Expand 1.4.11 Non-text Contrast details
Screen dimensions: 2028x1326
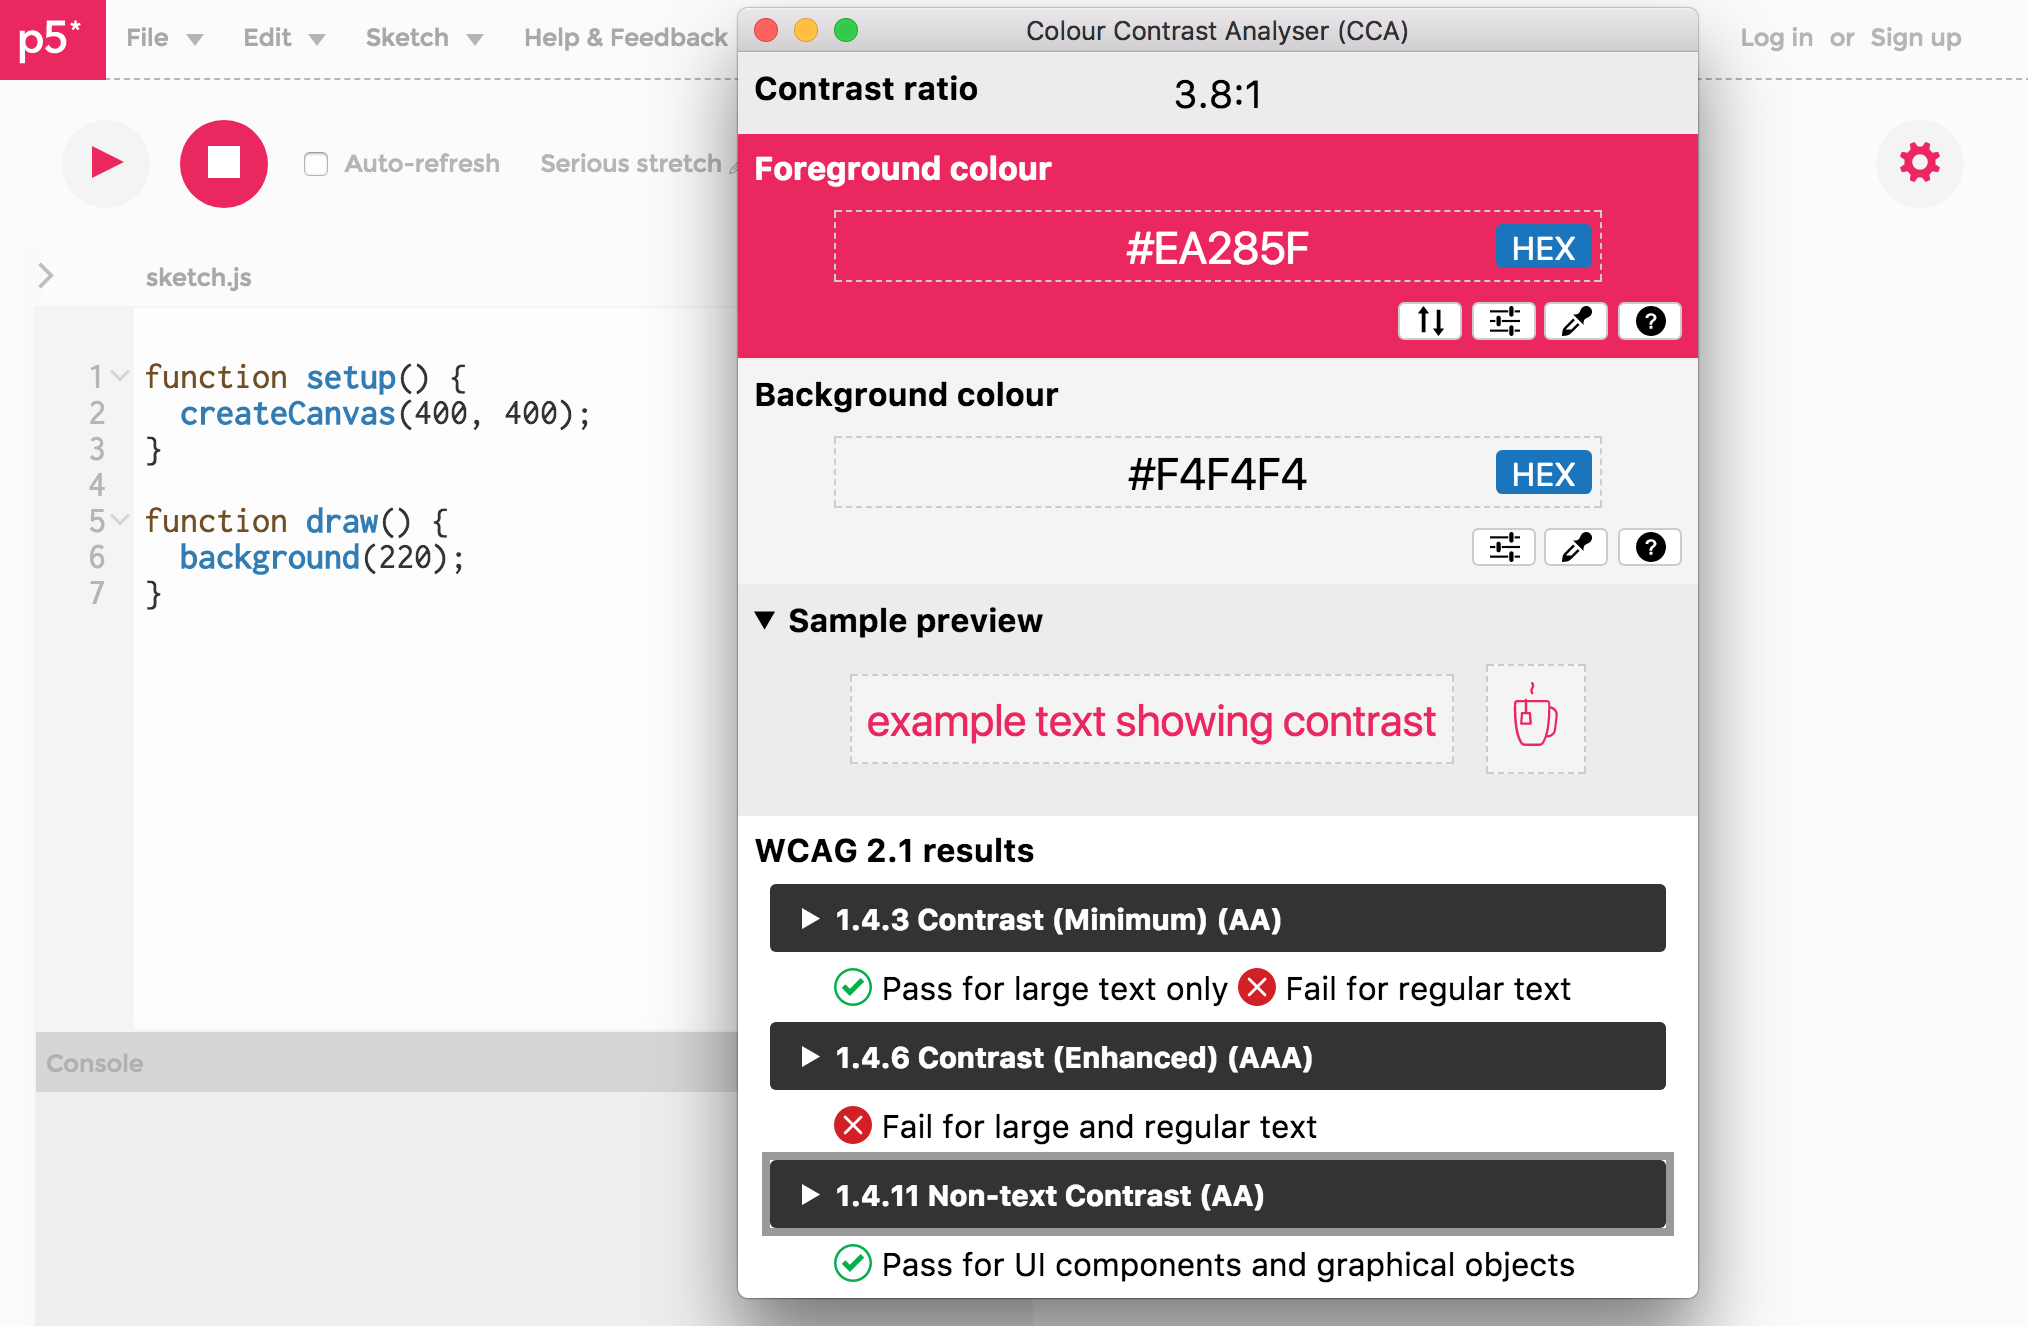[x=1217, y=1194]
